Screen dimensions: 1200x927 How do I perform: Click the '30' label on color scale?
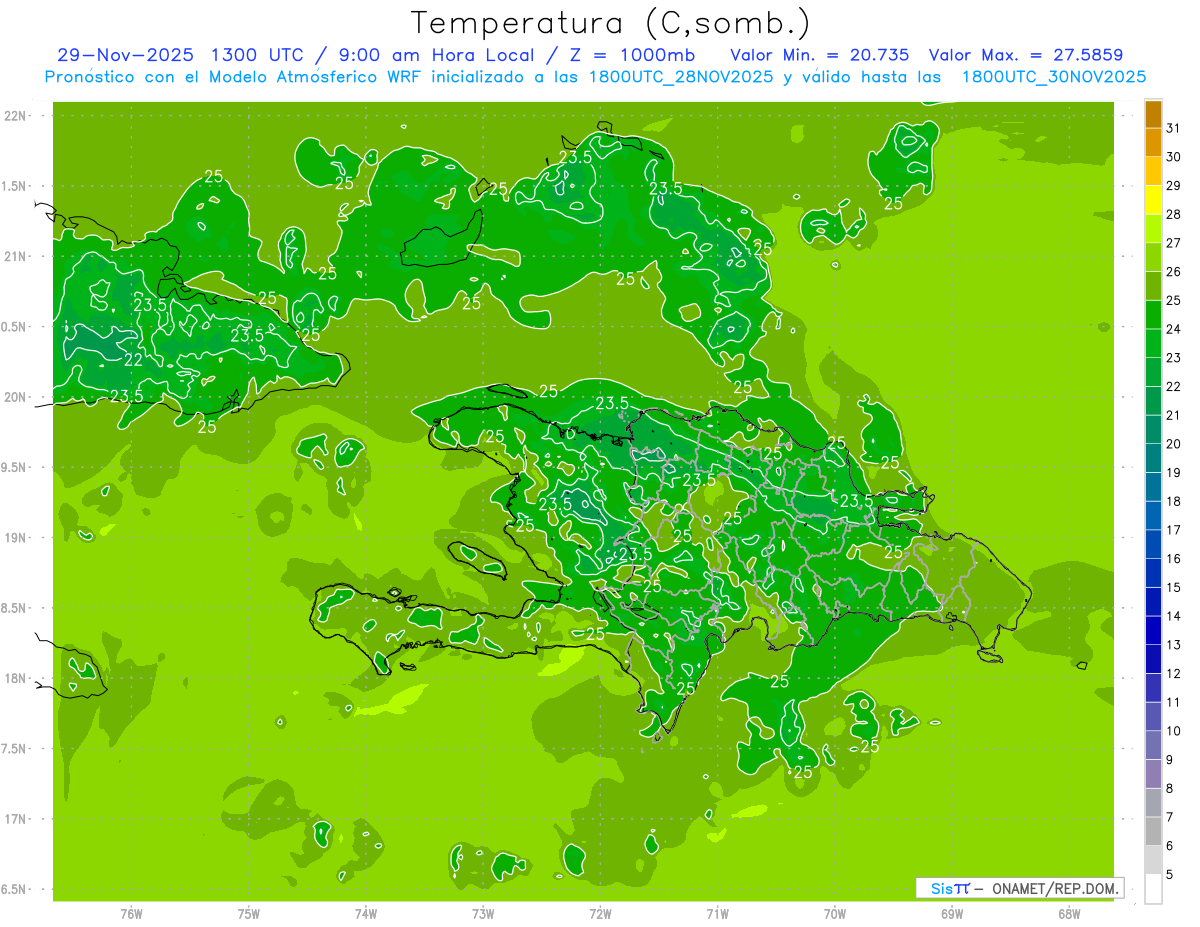(x=1173, y=157)
